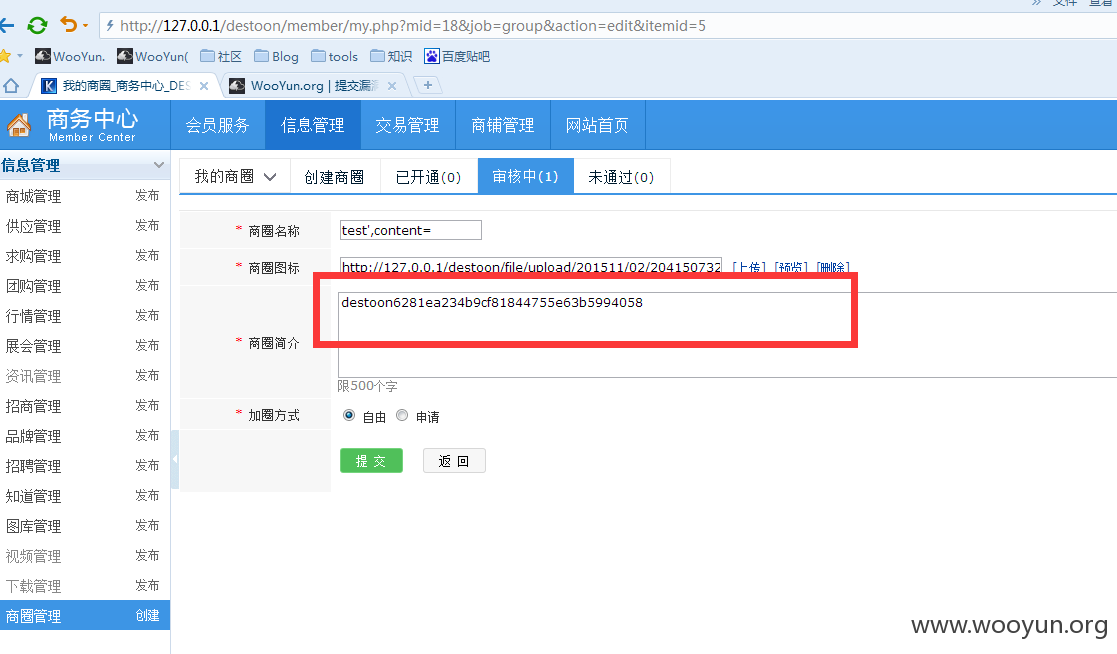Open 商城管理 in sidebar
This screenshot has height=654, width=1117.
33,196
